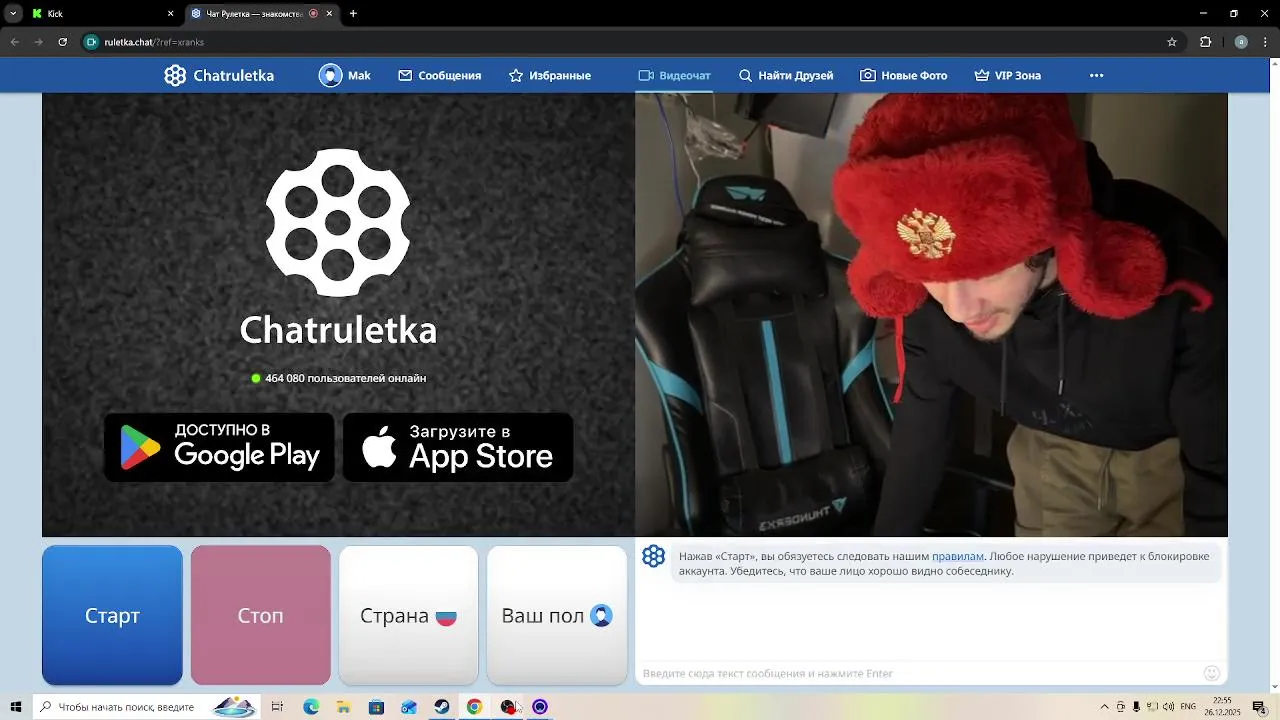1280x720 pixels.
Task: Open Новые Фото section
Action: coord(904,76)
